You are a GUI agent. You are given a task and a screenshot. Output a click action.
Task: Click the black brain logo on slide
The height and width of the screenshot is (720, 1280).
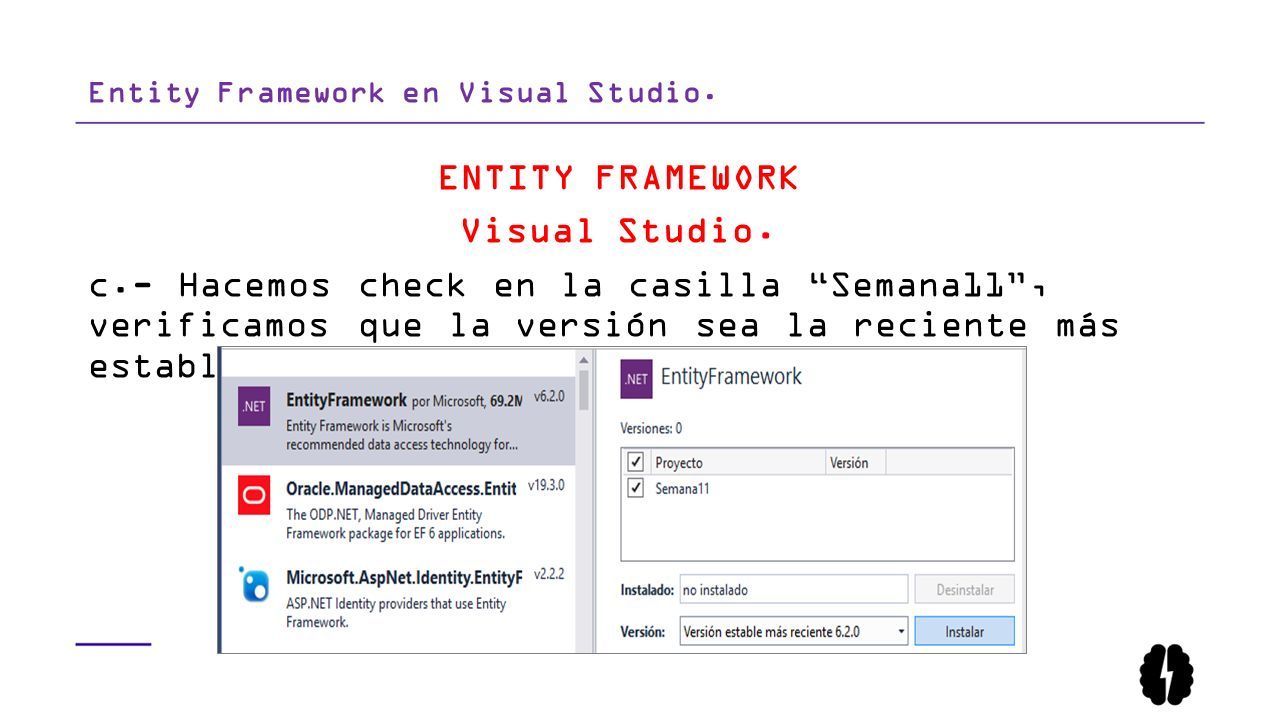click(x=1167, y=674)
